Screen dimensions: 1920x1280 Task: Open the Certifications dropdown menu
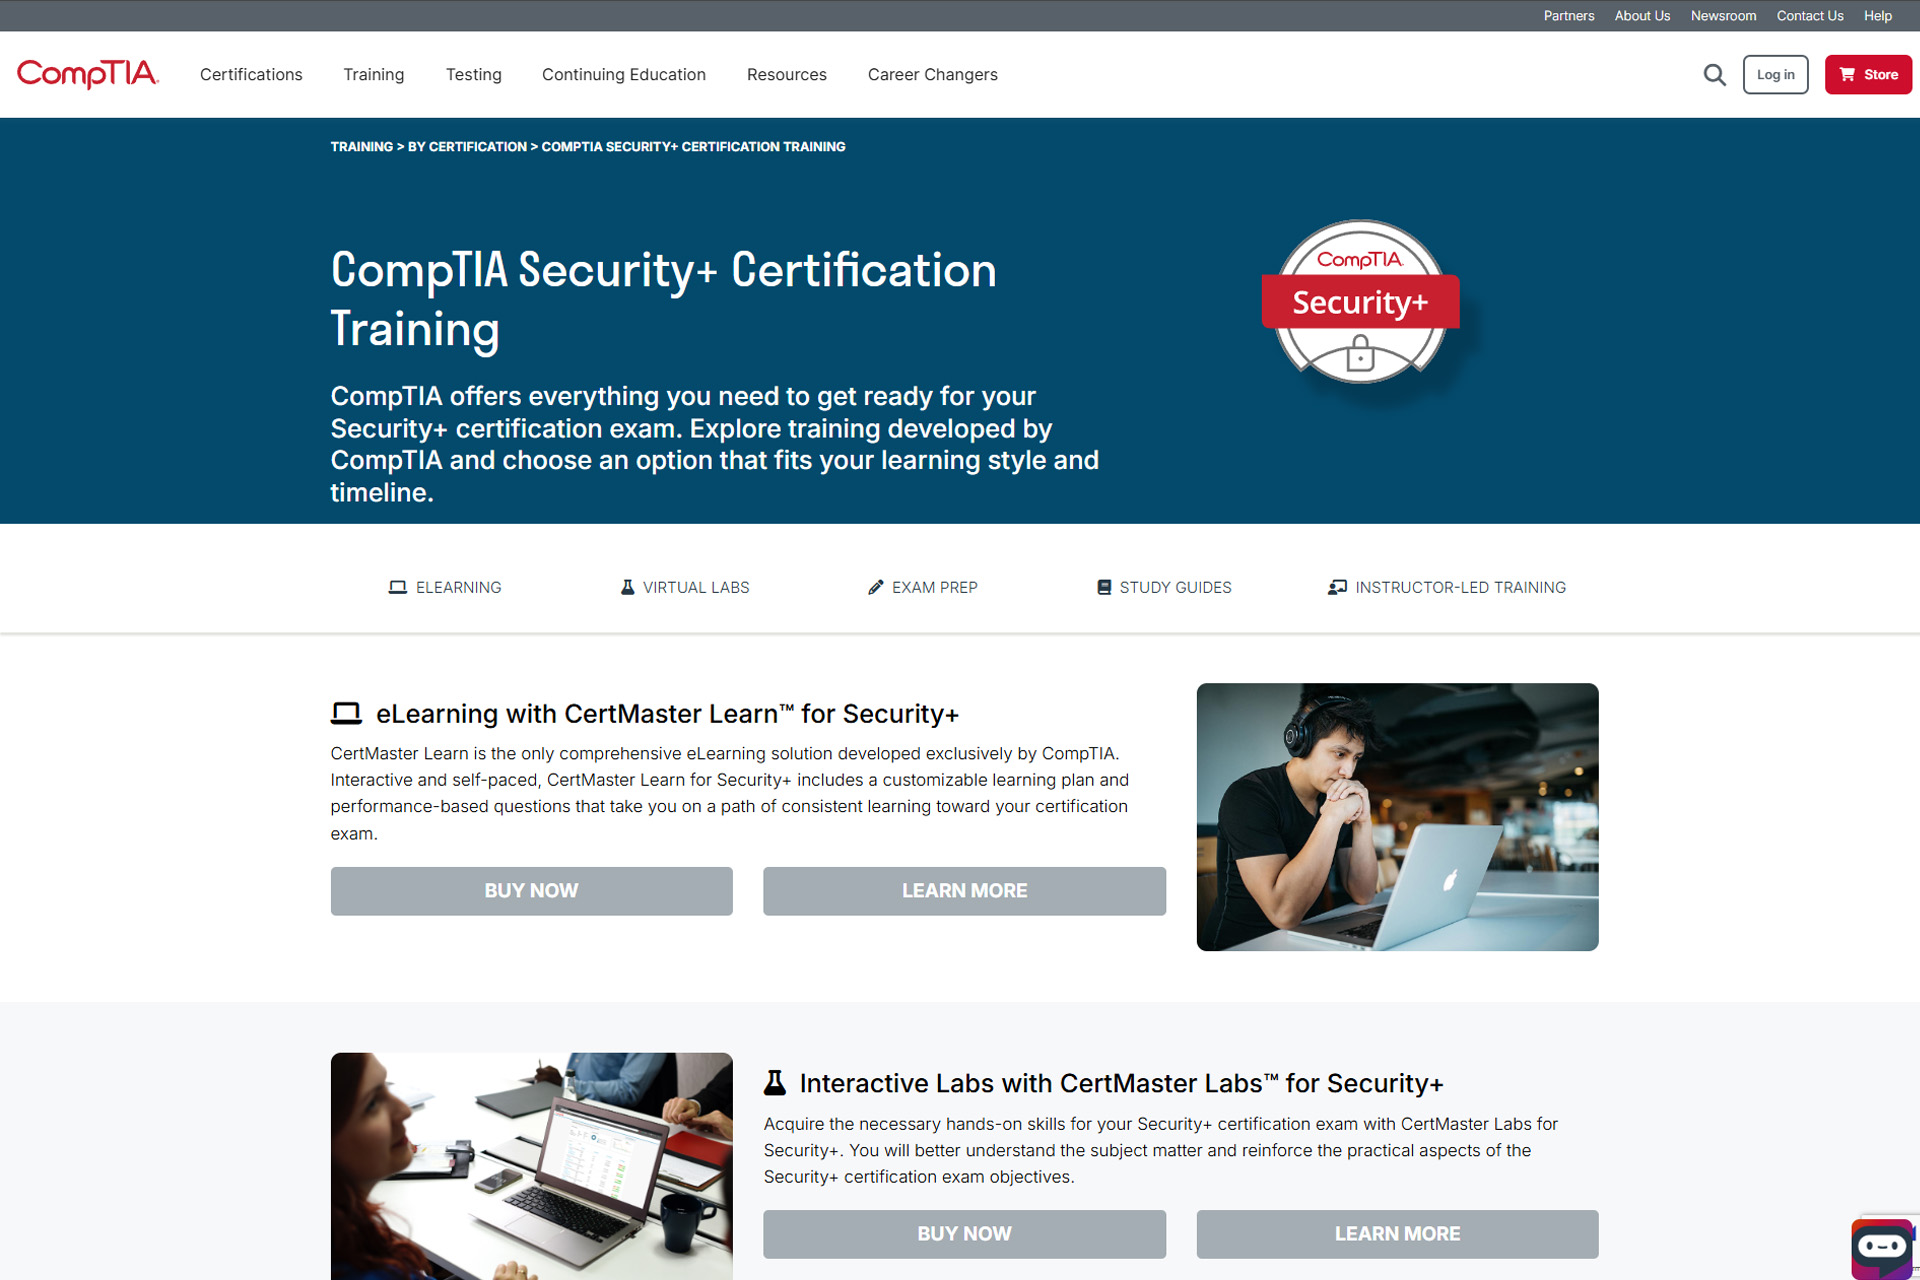[x=251, y=74]
